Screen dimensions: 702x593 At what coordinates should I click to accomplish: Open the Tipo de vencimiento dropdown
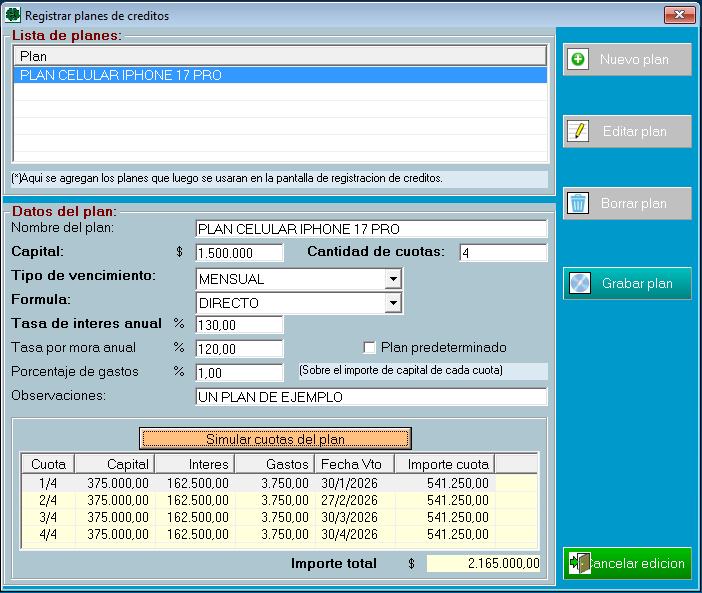[393, 278]
